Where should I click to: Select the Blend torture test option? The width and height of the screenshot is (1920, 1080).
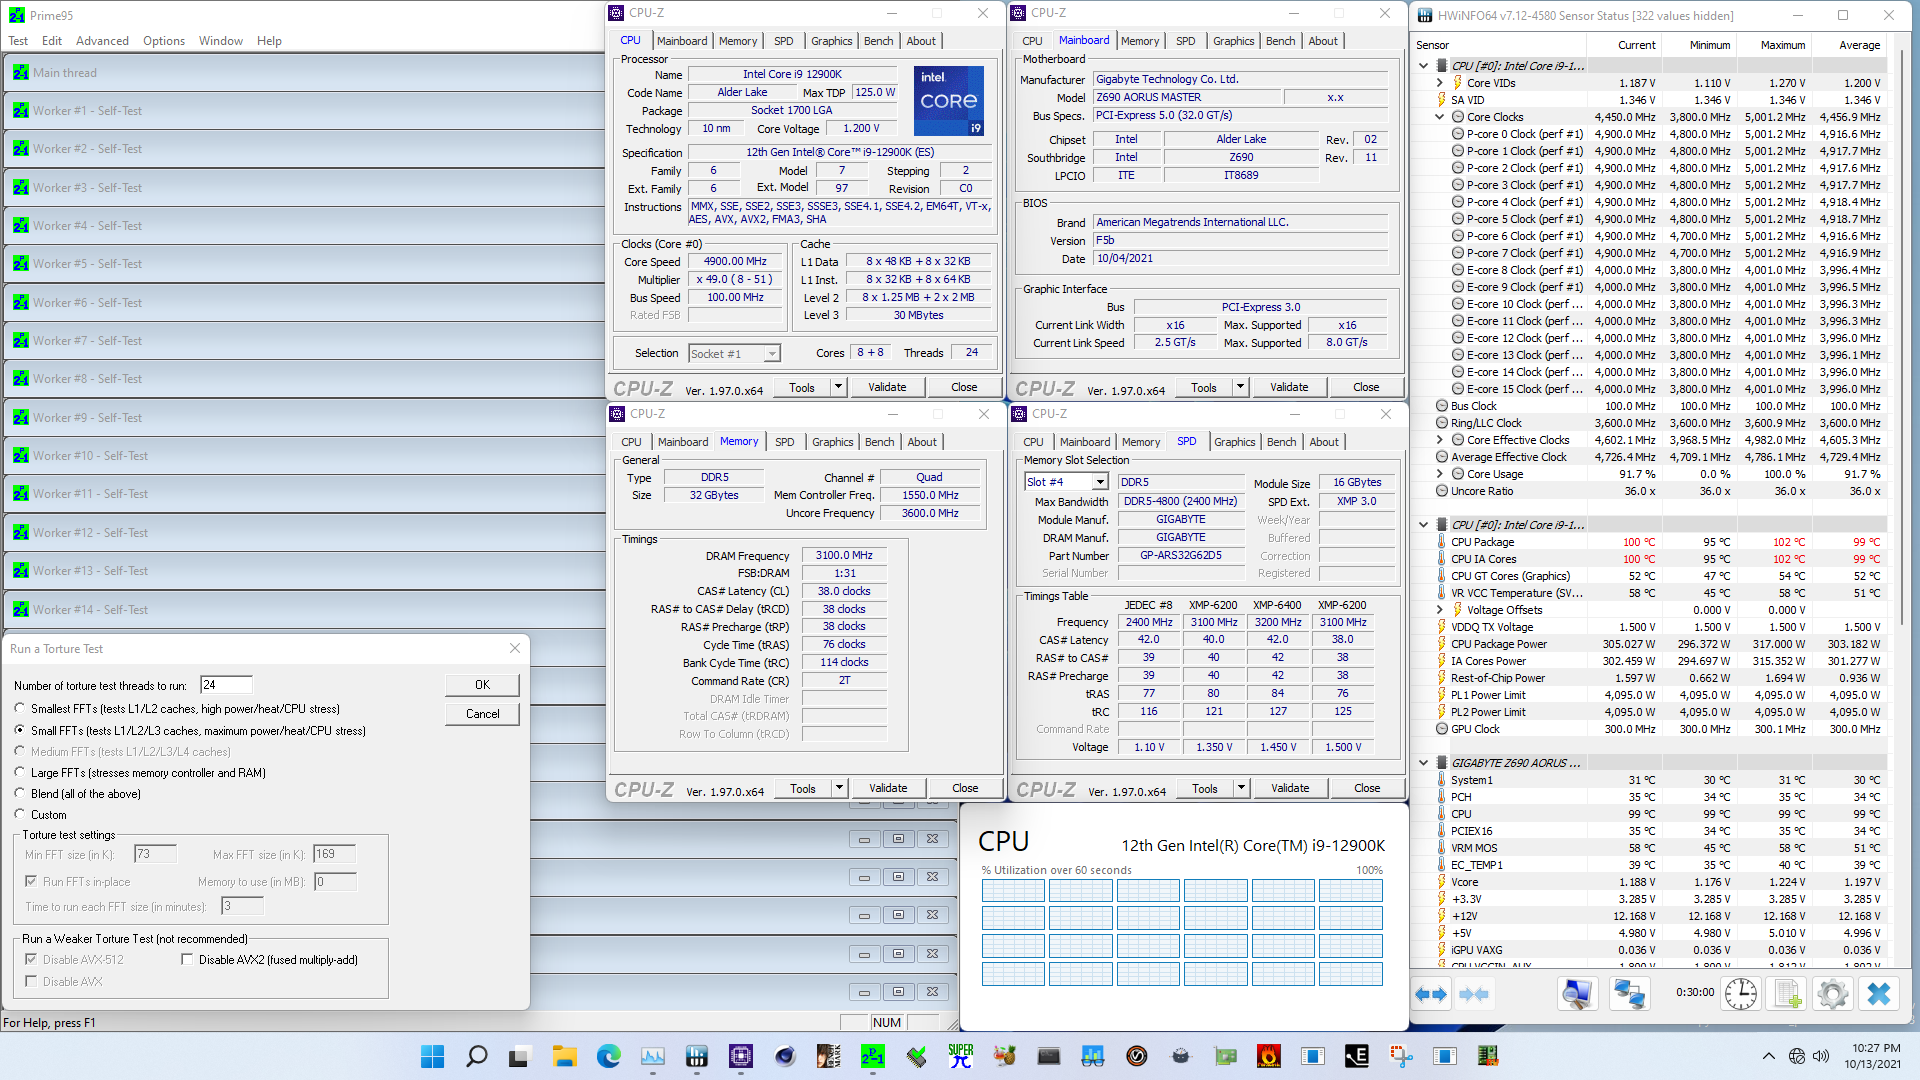pos(18,793)
